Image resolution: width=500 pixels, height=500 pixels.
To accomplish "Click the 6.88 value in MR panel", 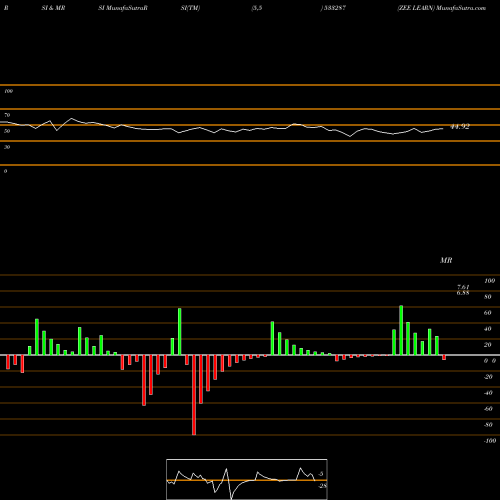I will tap(463, 293).
